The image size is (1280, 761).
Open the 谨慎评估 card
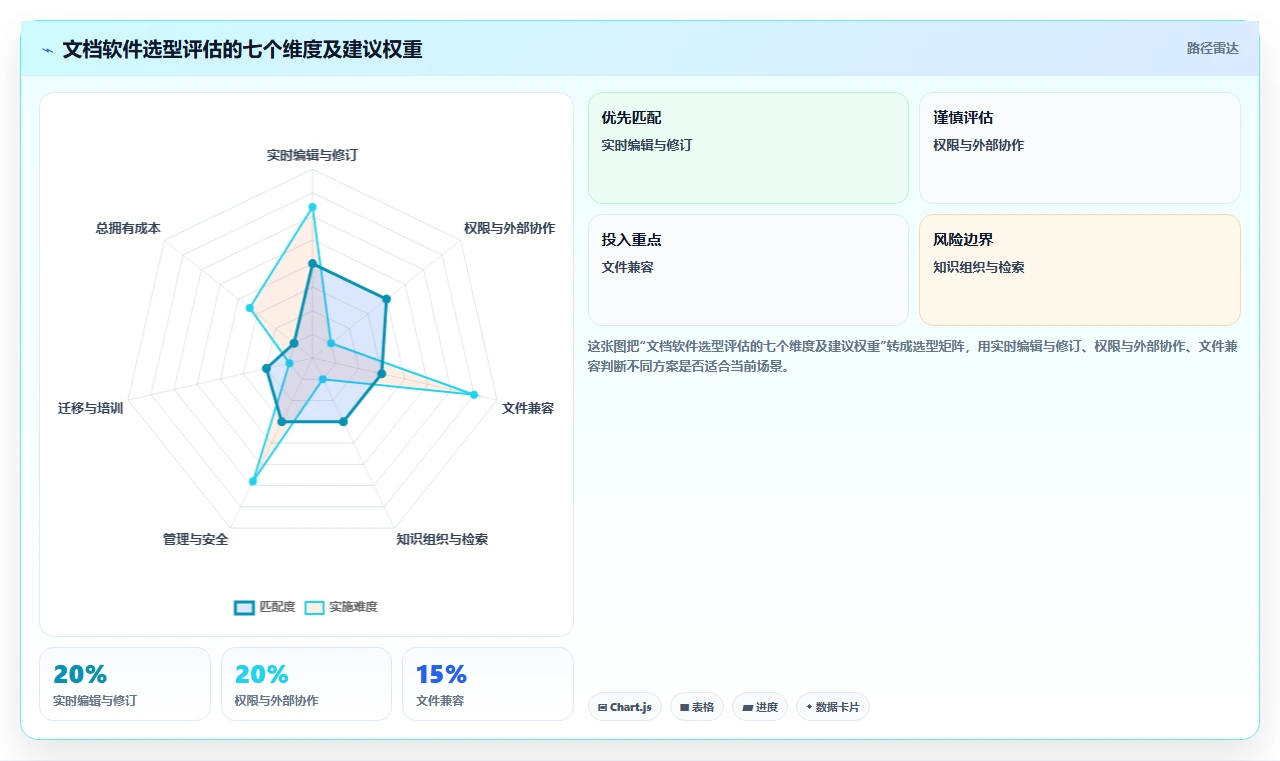tap(1080, 148)
